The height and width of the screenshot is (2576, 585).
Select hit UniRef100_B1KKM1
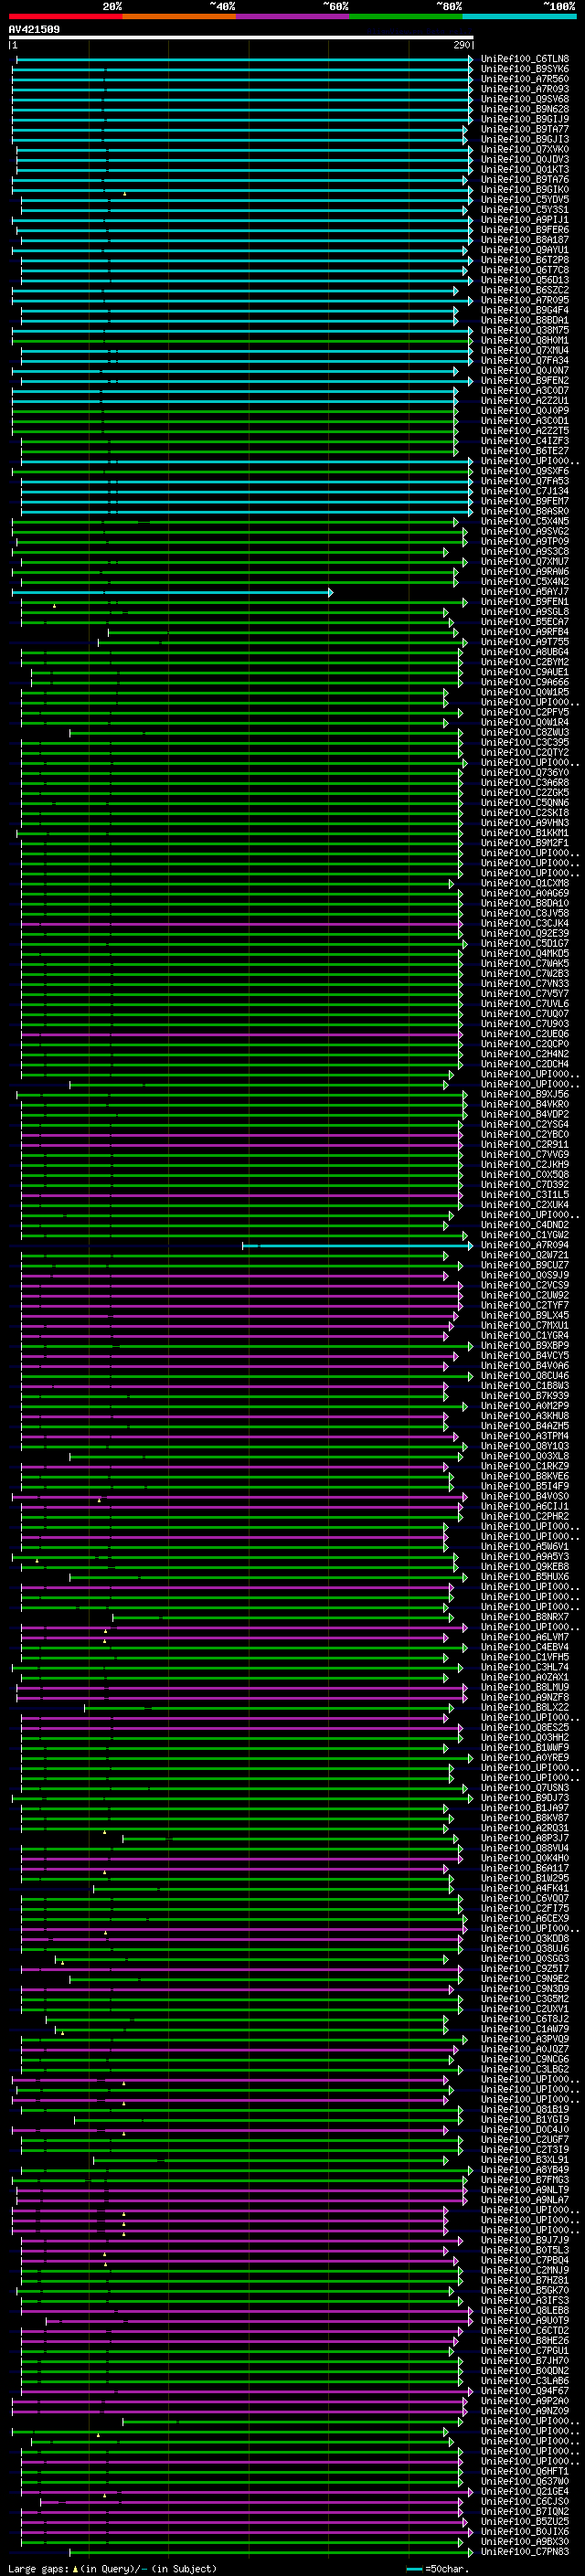tap(524, 833)
